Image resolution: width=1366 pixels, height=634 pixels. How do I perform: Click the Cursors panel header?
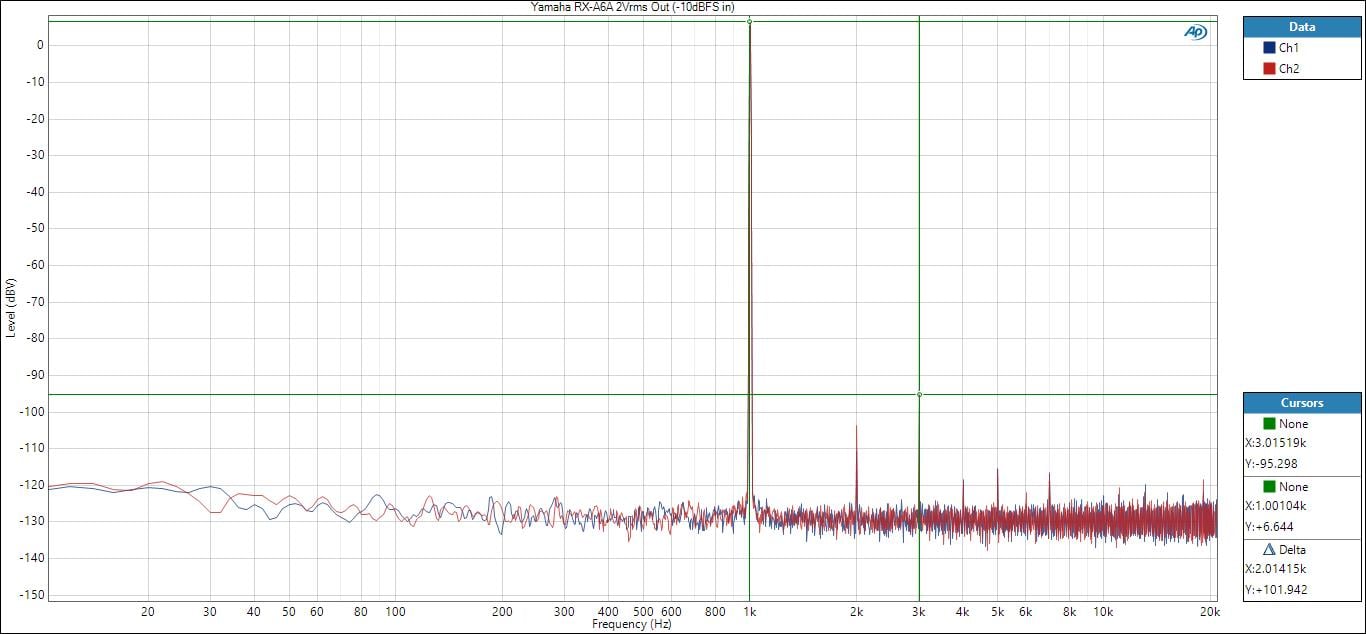[1302, 403]
